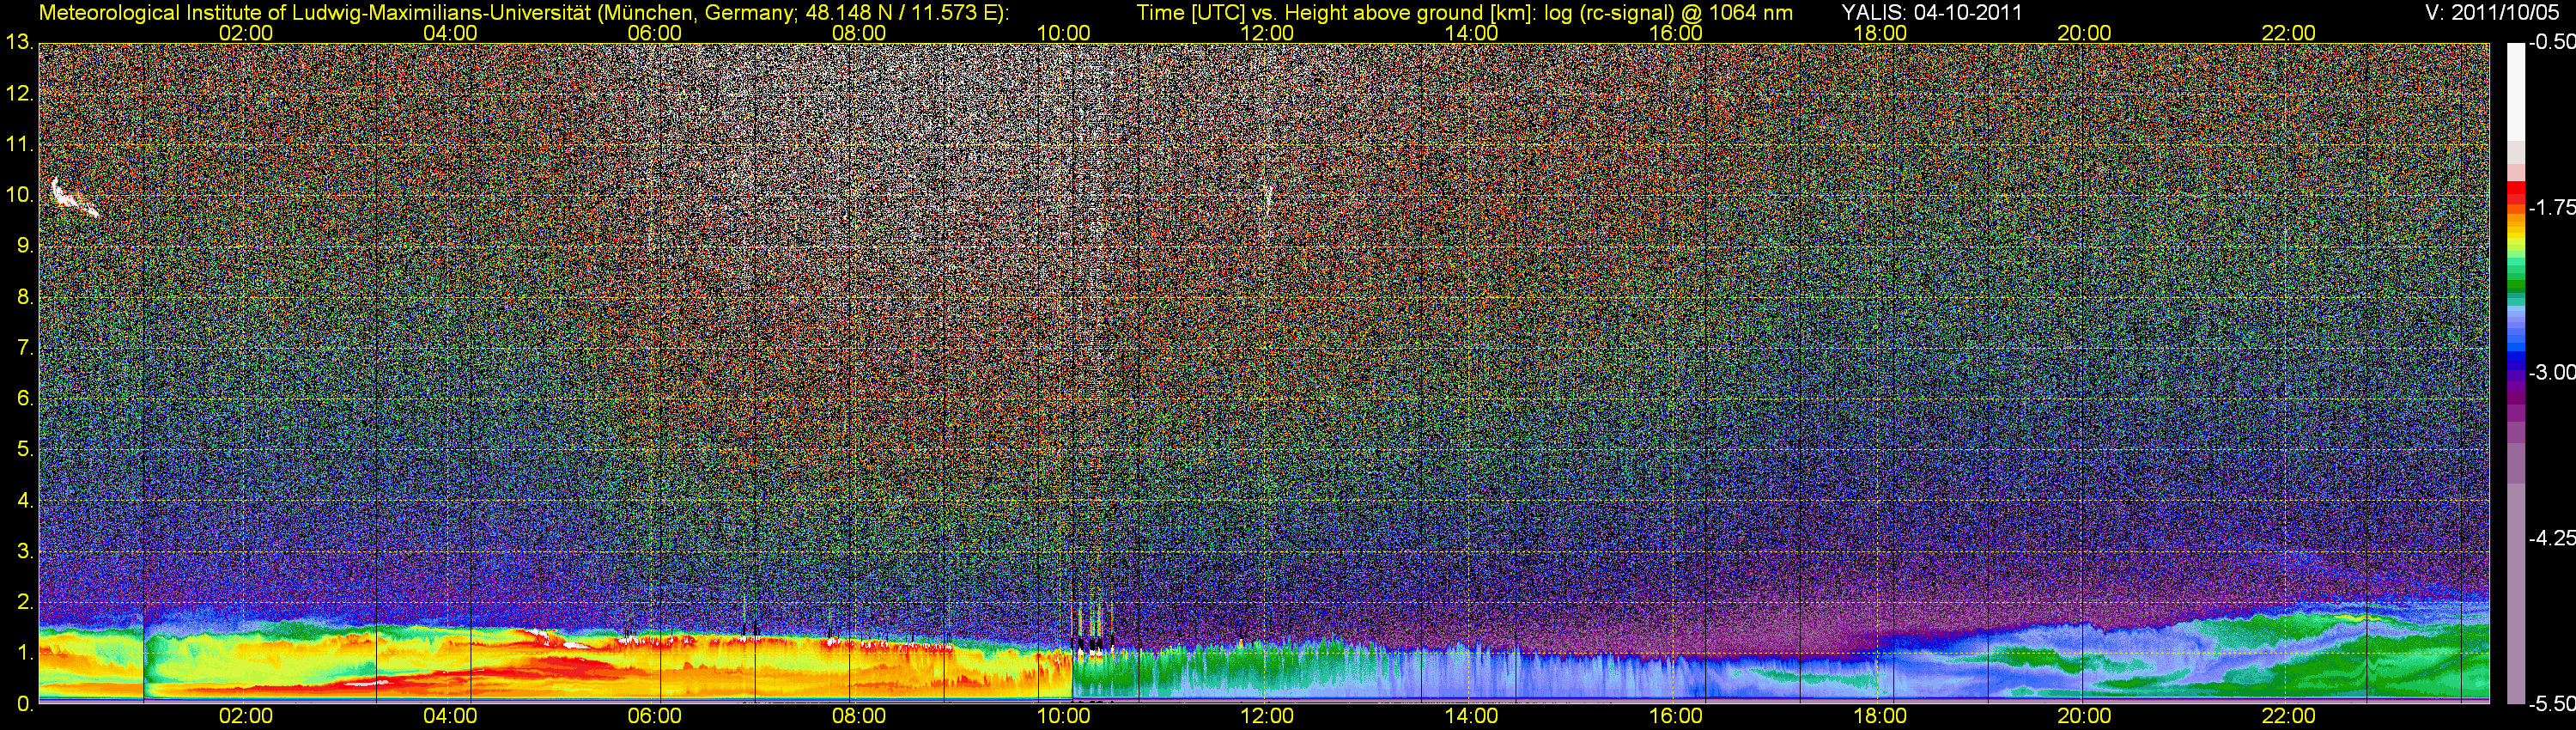
Task: Click the 22:00 label on the top time axis
Action: [x=2288, y=33]
